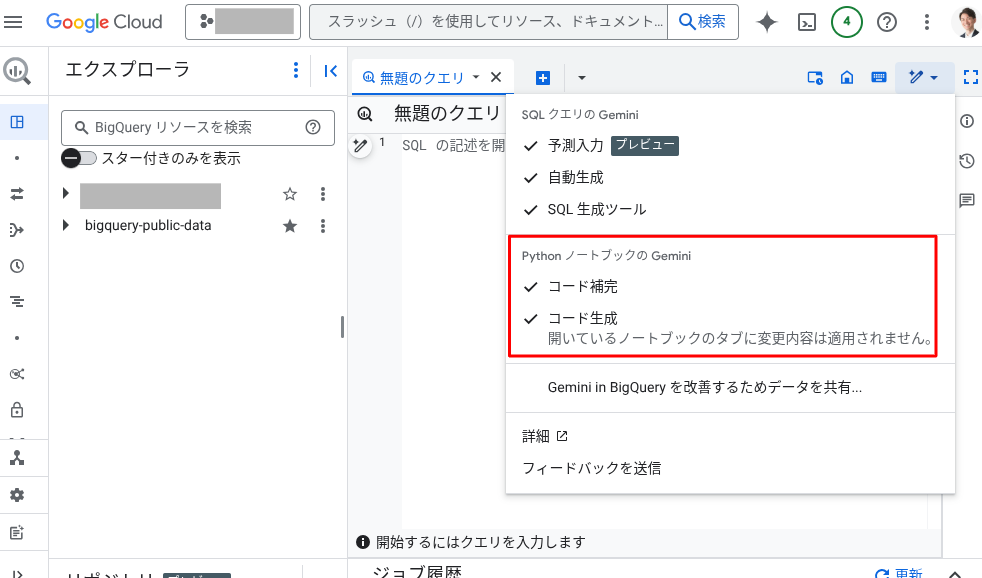
Task: Click editor line 1 placeholder text
Action: 453,145
